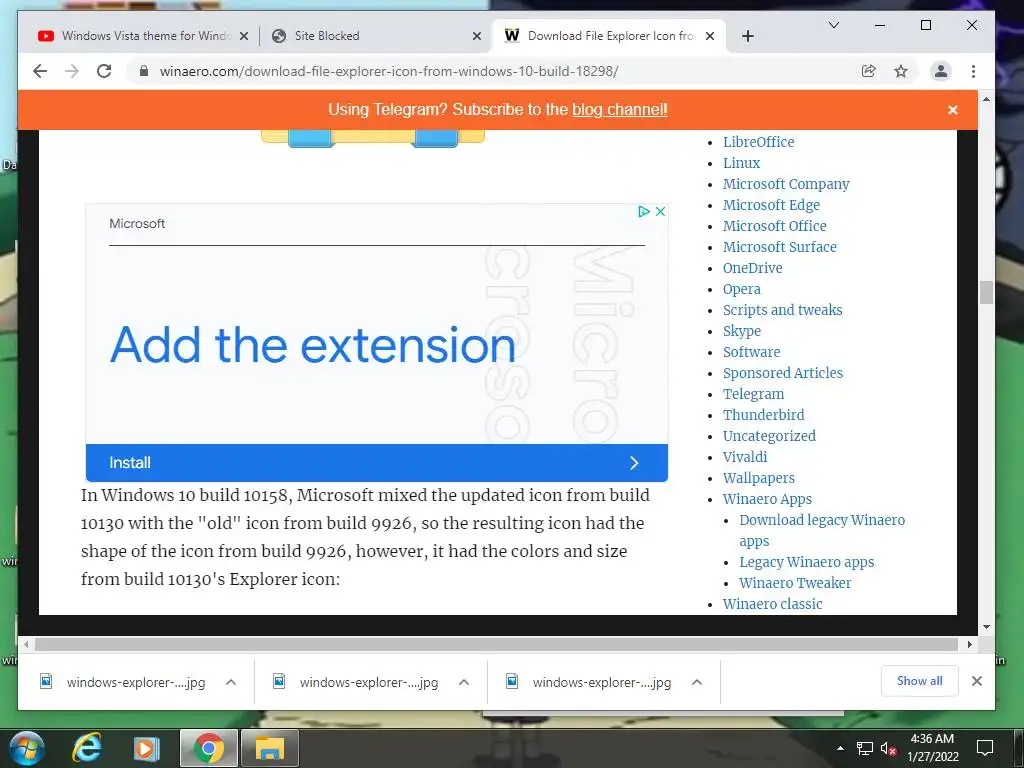The width and height of the screenshot is (1024, 768).
Task: Open the Microsoft Surface category
Action: 780,247
